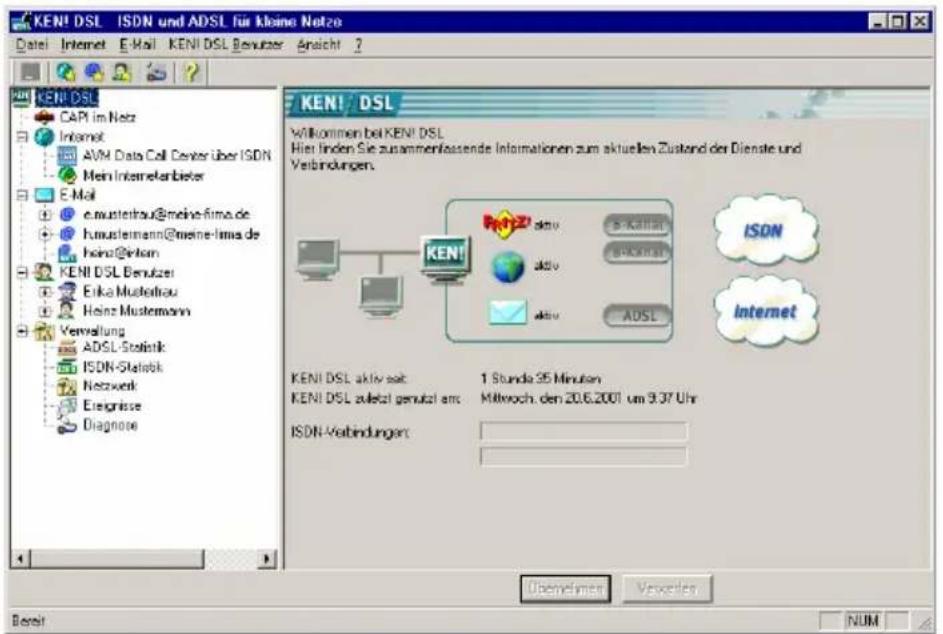This screenshot has width=943, height=634.
Task: Click the first B-Kanal button
Action: tap(637, 226)
